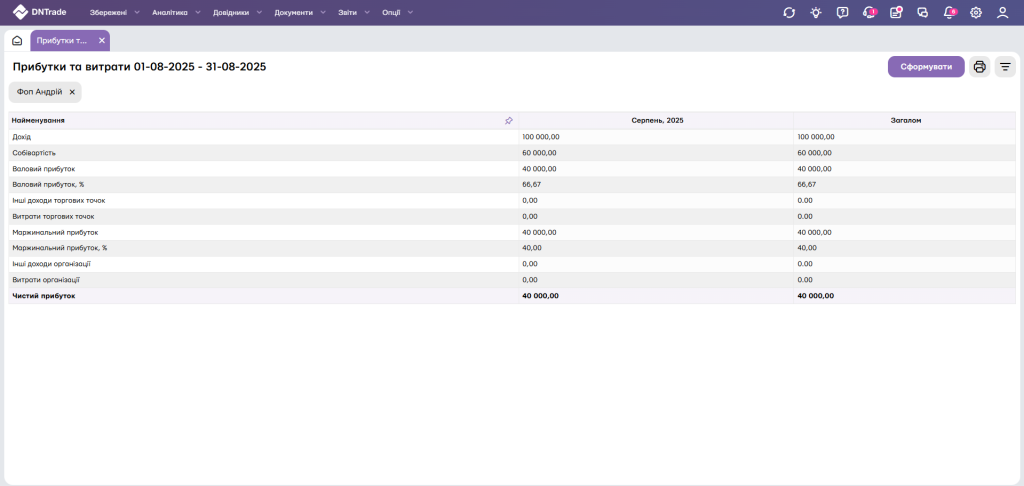The height and width of the screenshot is (486, 1024).
Task: Remove the Фоп Андрій filter chip
Action: coord(72,92)
